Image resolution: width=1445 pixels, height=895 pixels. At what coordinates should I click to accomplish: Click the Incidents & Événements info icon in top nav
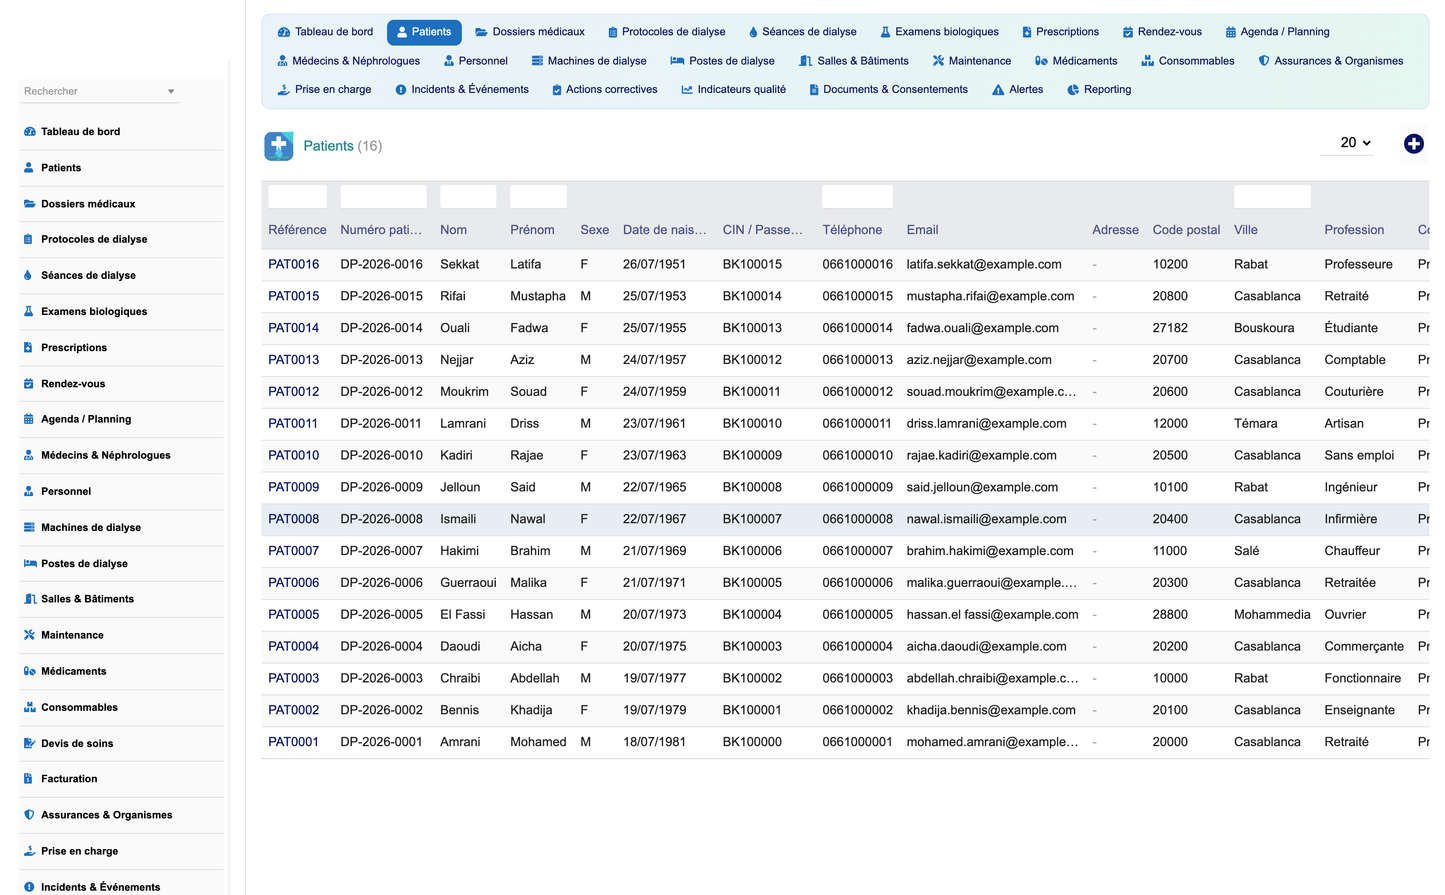(x=401, y=90)
